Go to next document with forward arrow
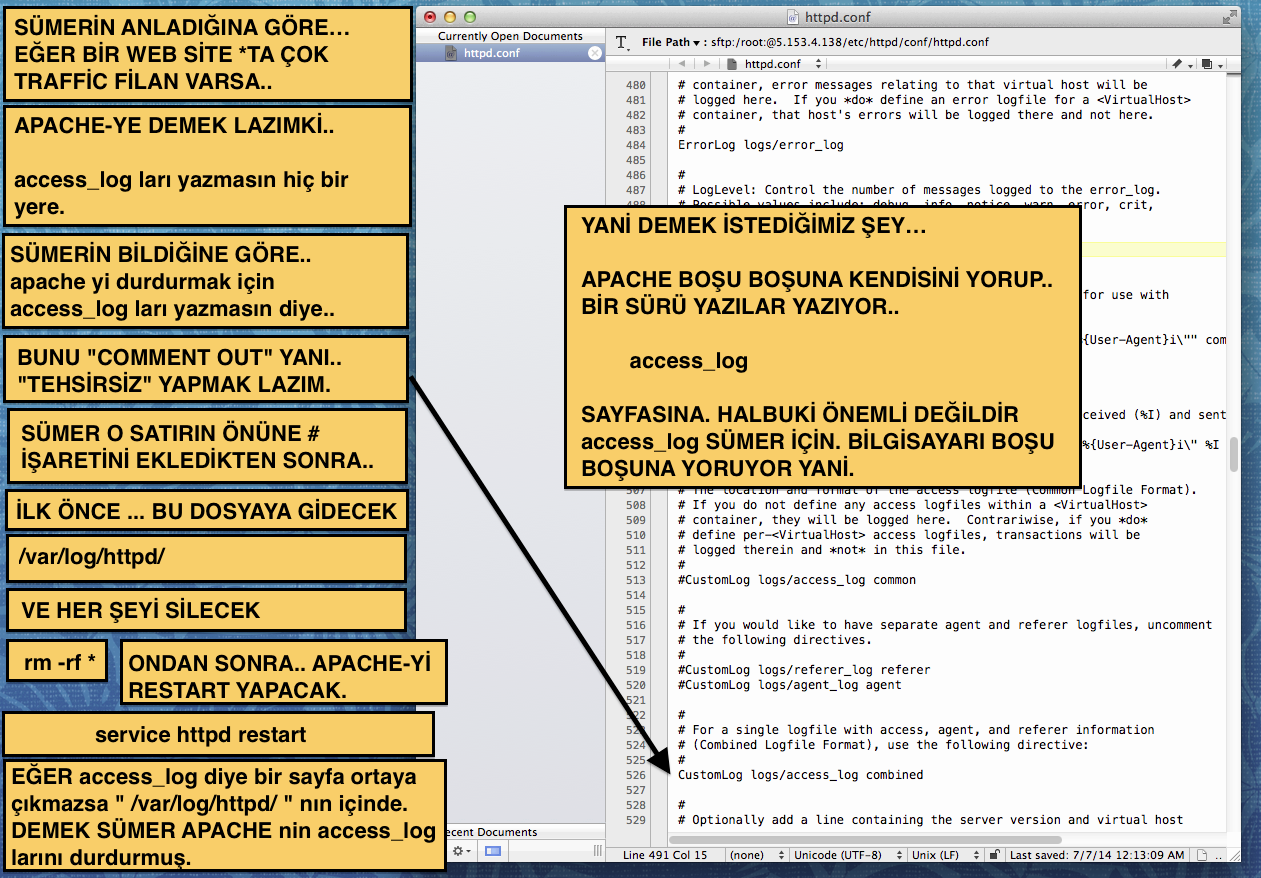This screenshot has width=1261, height=878. tap(707, 64)
